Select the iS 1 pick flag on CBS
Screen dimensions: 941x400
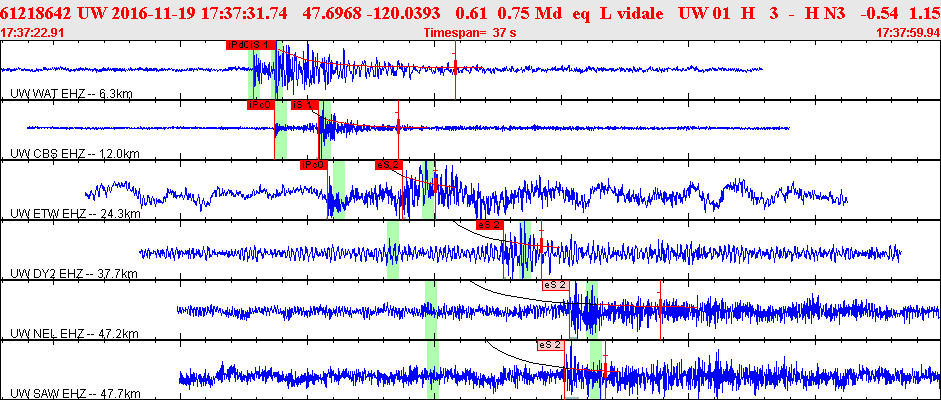coord(304,105)
